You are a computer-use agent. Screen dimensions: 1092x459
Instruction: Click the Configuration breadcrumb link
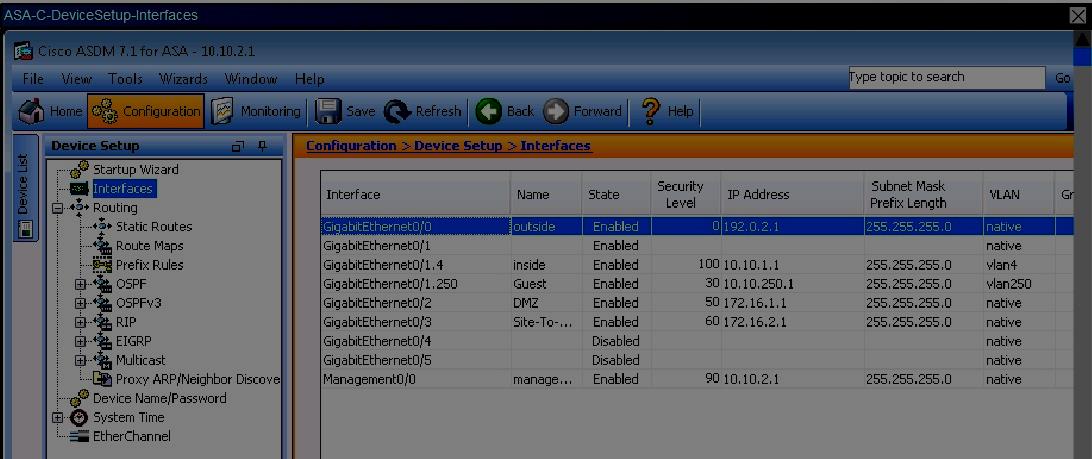coord(351,146)
